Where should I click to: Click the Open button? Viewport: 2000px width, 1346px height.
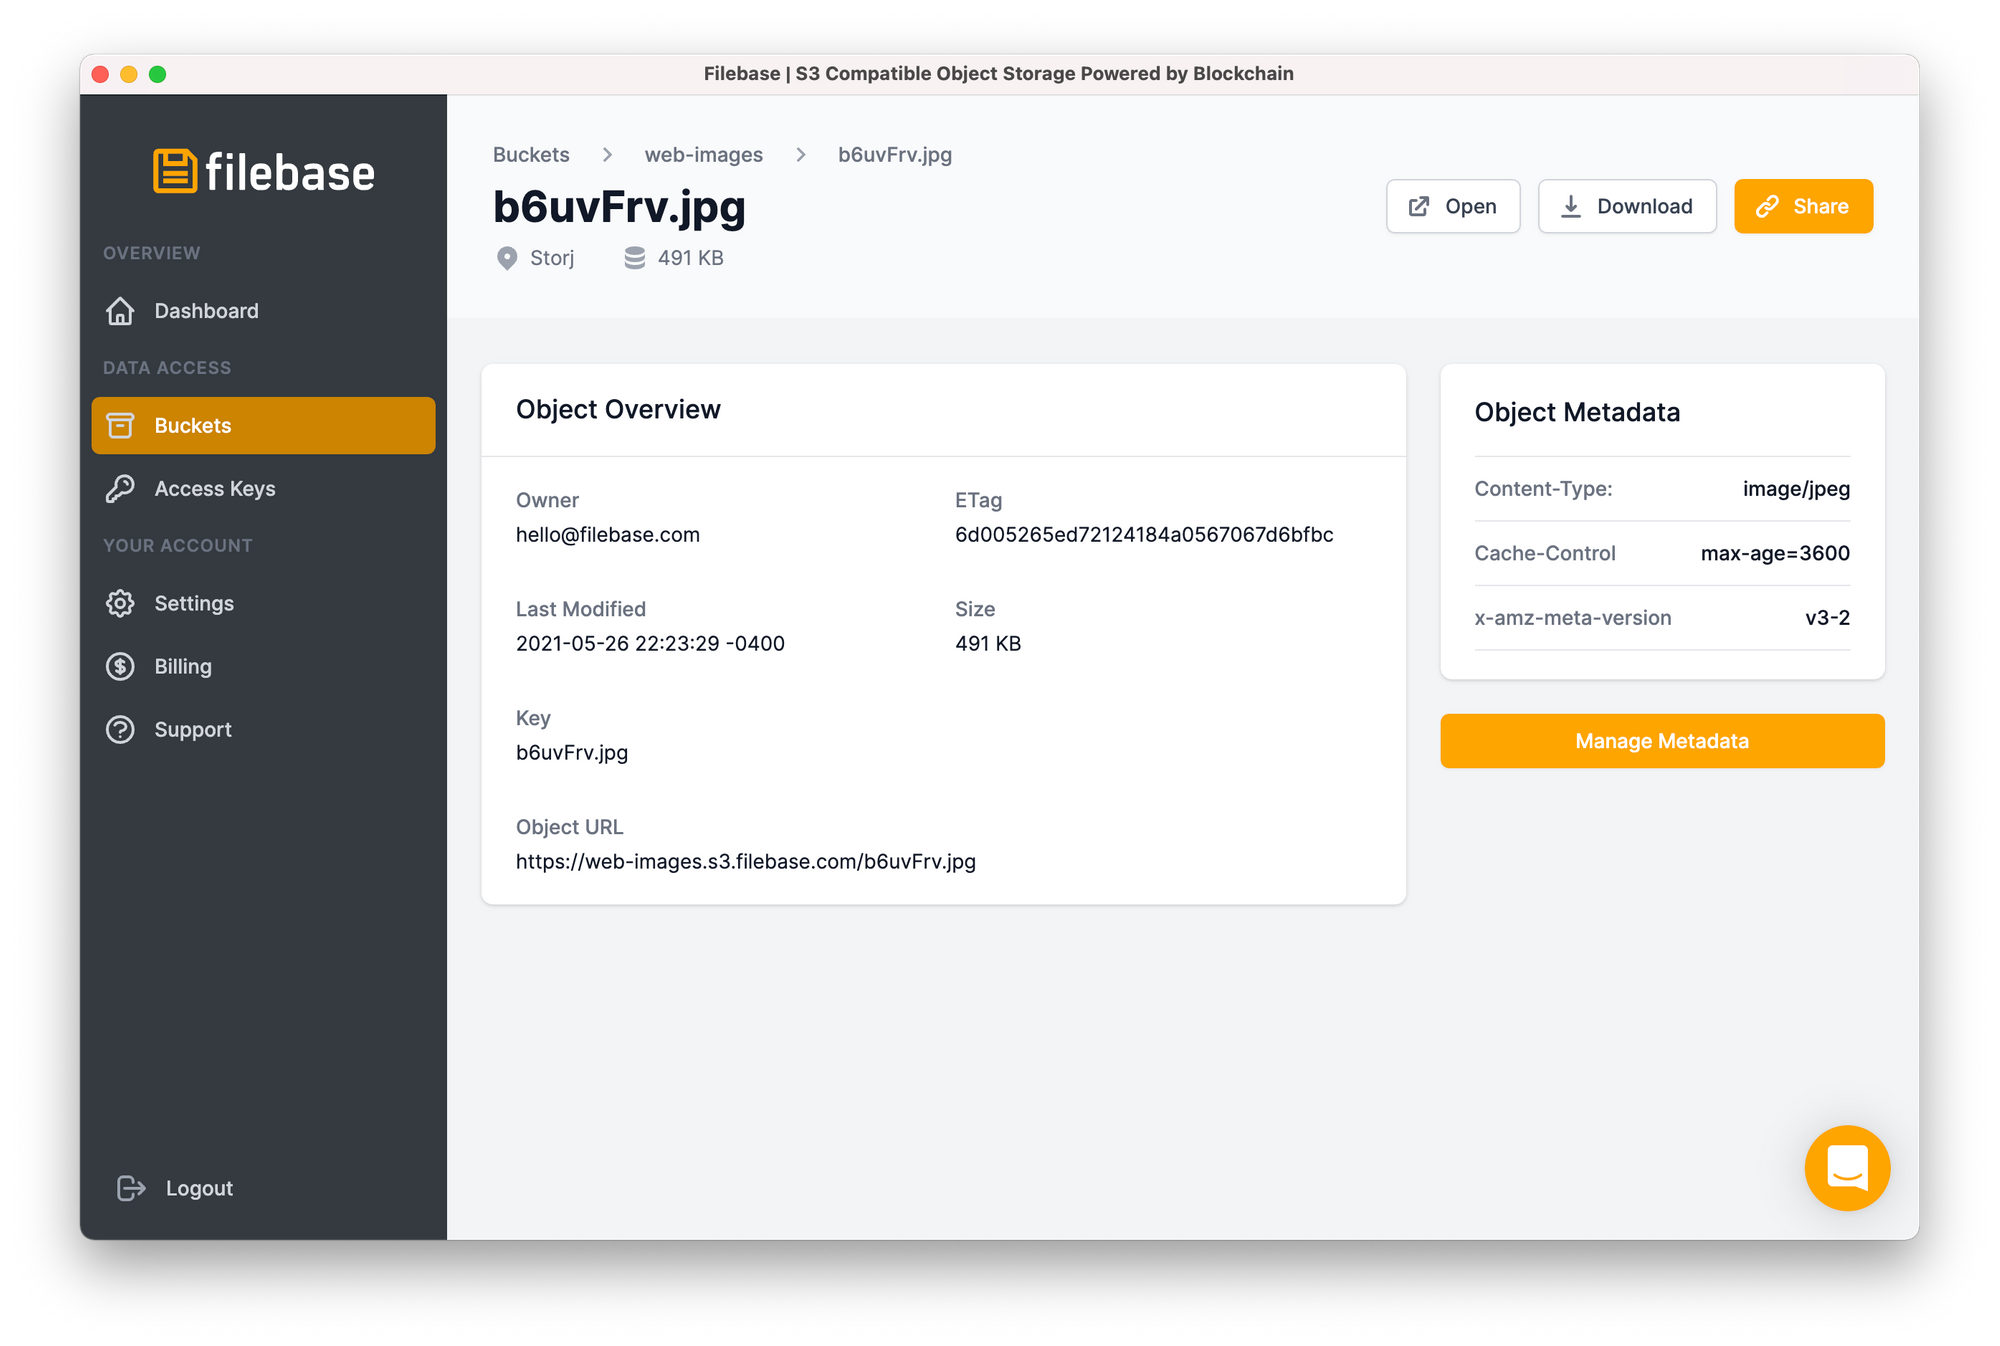(x=1453, y=206)
